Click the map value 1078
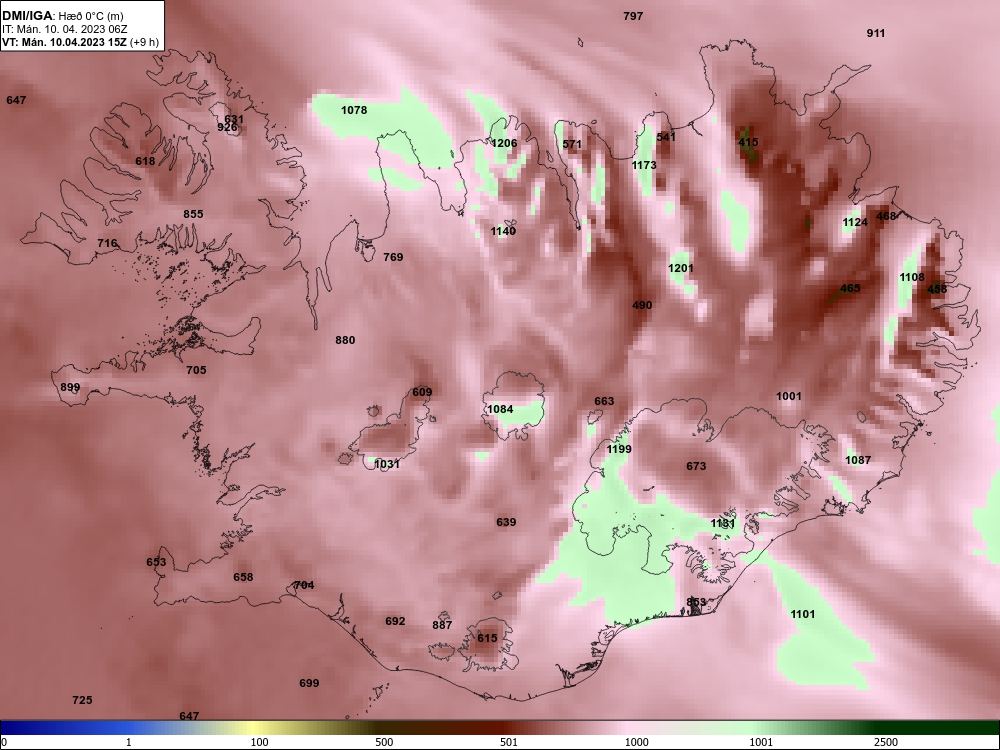This screenshot has width=1000, height=750. (x=354, y=110)
